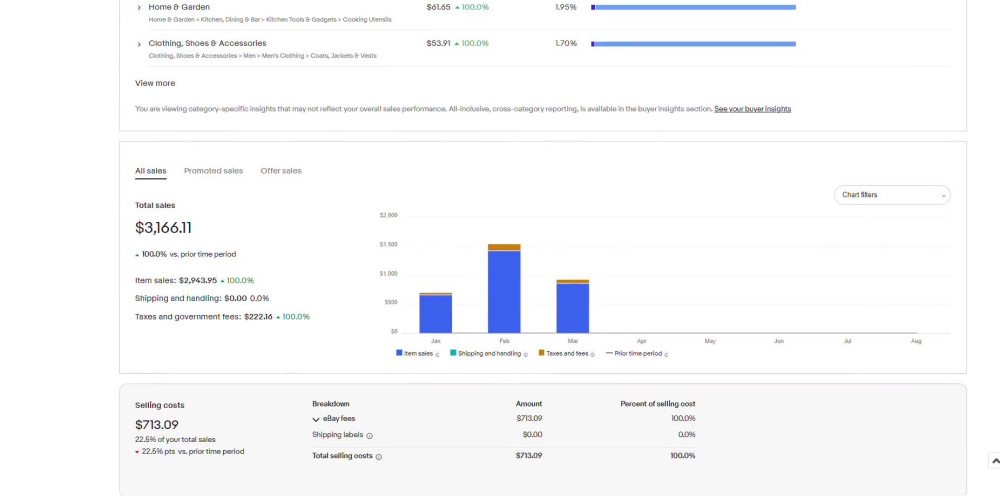Click the Shipping labels row label
Screen dimensions: 1000x496
(x=337, y=435)
